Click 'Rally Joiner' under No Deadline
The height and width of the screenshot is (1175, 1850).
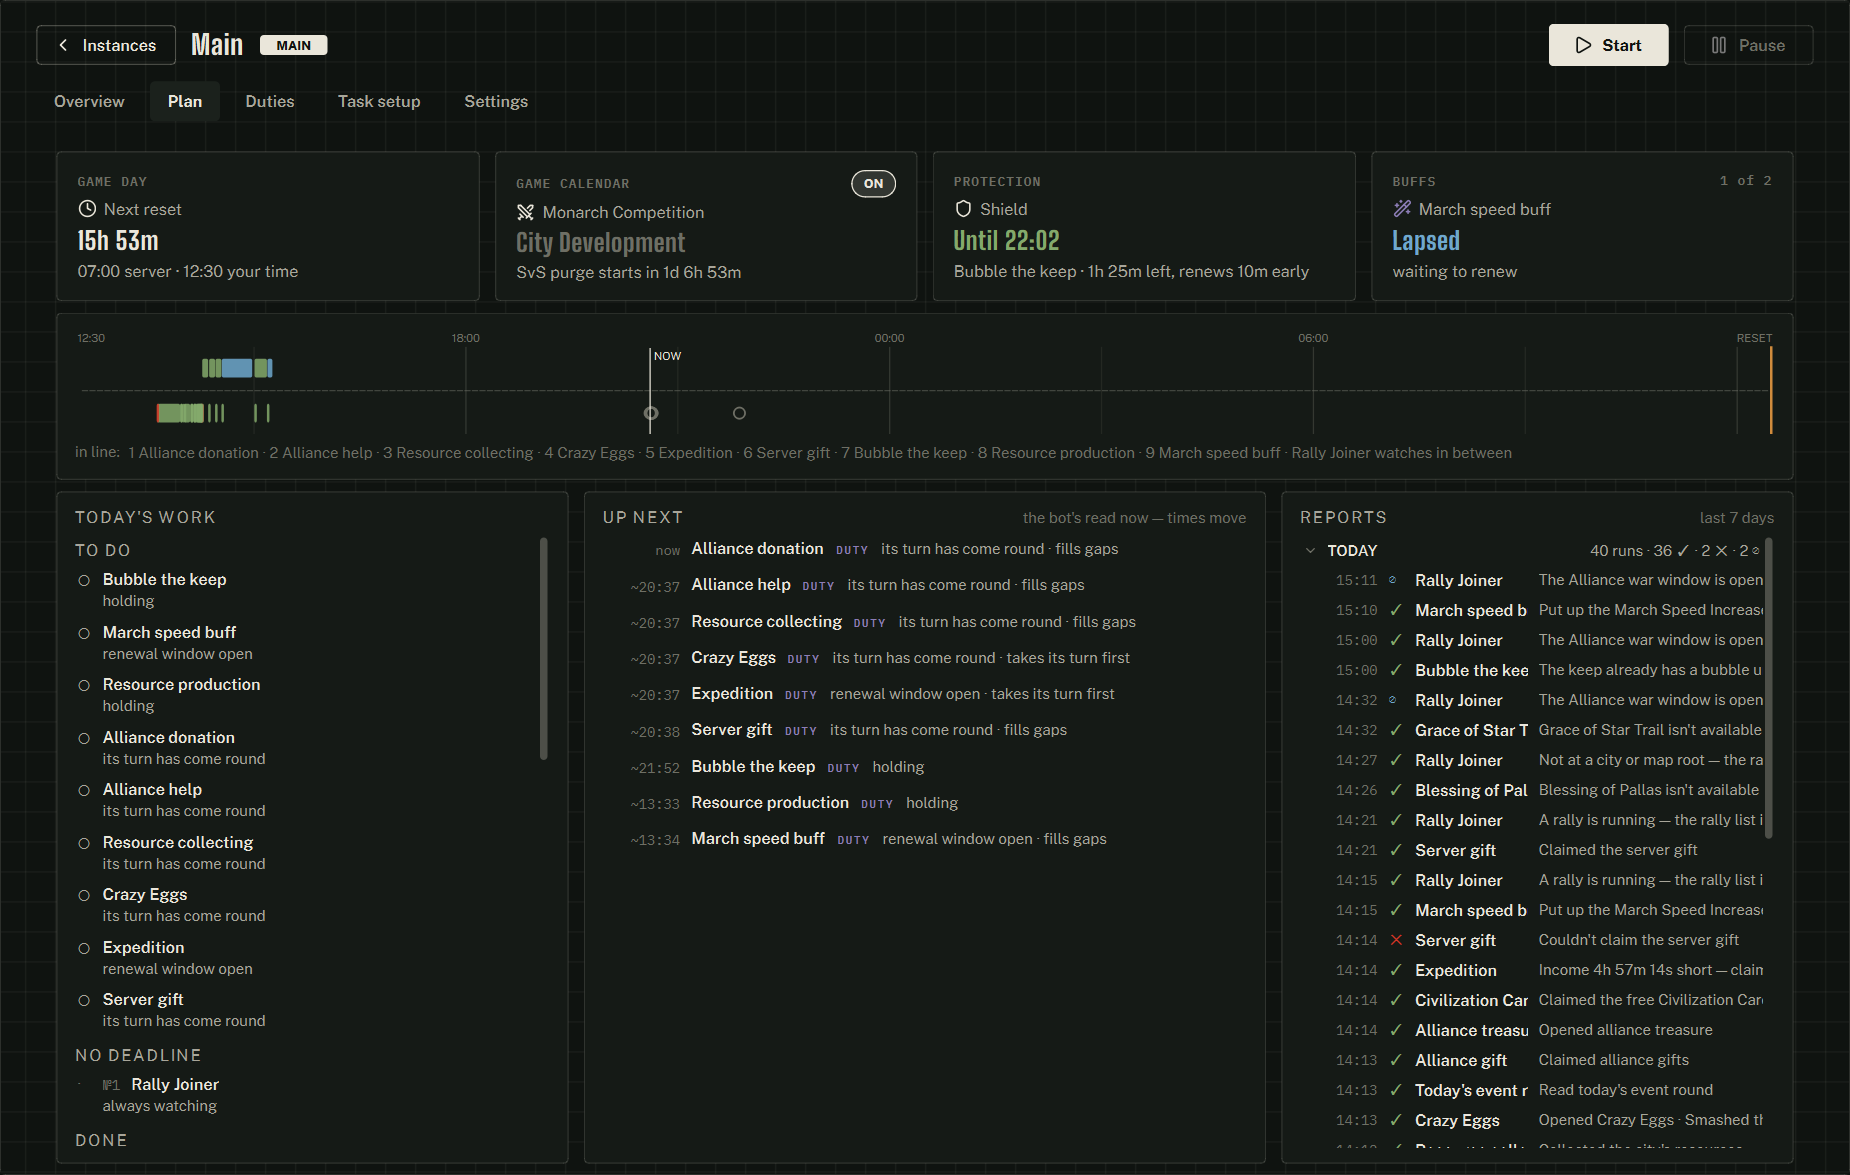(175, 1085)
